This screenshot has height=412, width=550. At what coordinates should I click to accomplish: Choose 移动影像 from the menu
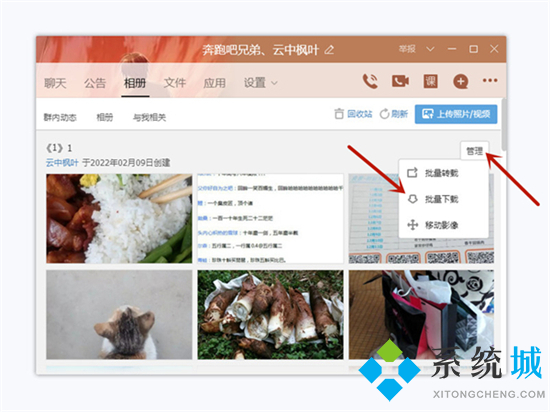pyautogui.click(x=442, y=225)
